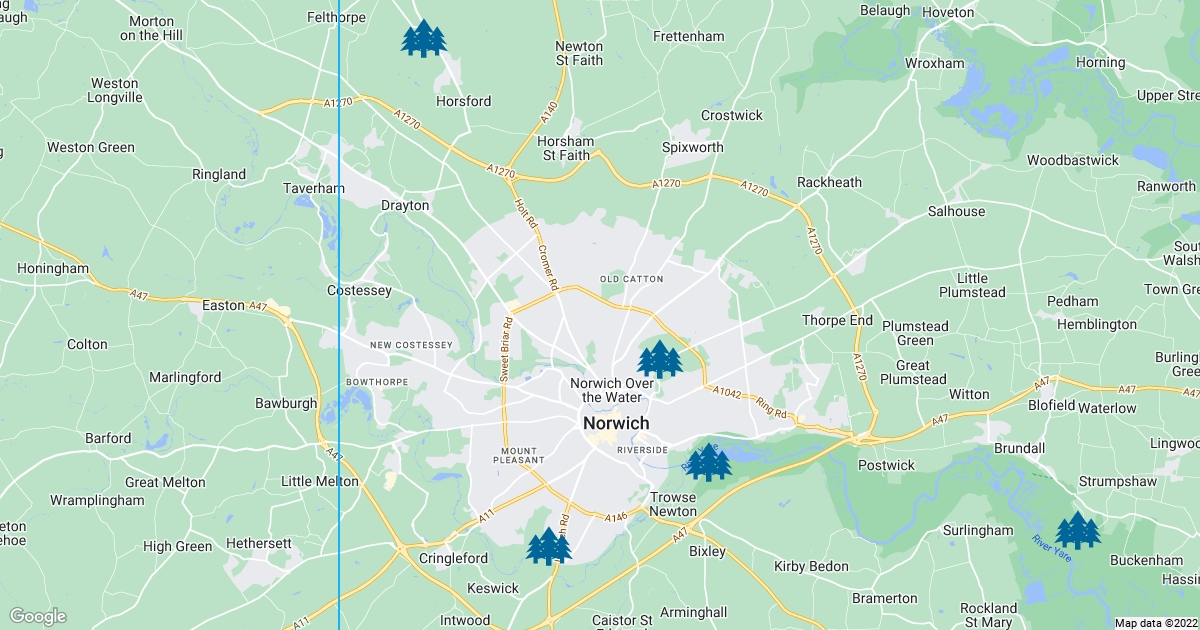Select the Cringleford label
Screen dimensions: 1200x630
click(453, 558)
